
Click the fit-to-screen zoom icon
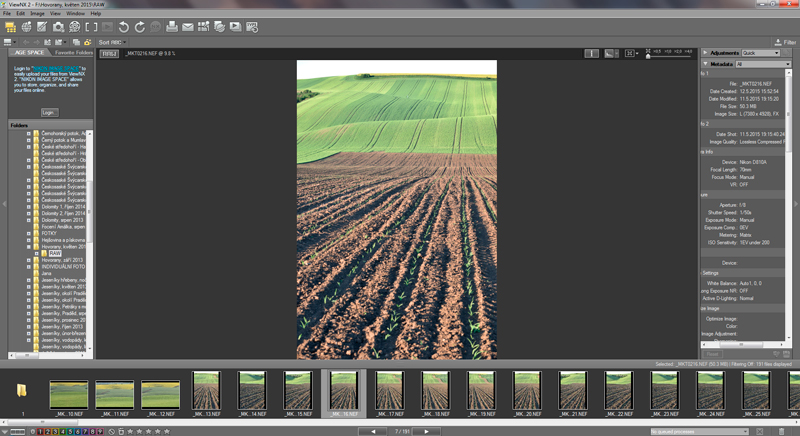click(630, 53)
